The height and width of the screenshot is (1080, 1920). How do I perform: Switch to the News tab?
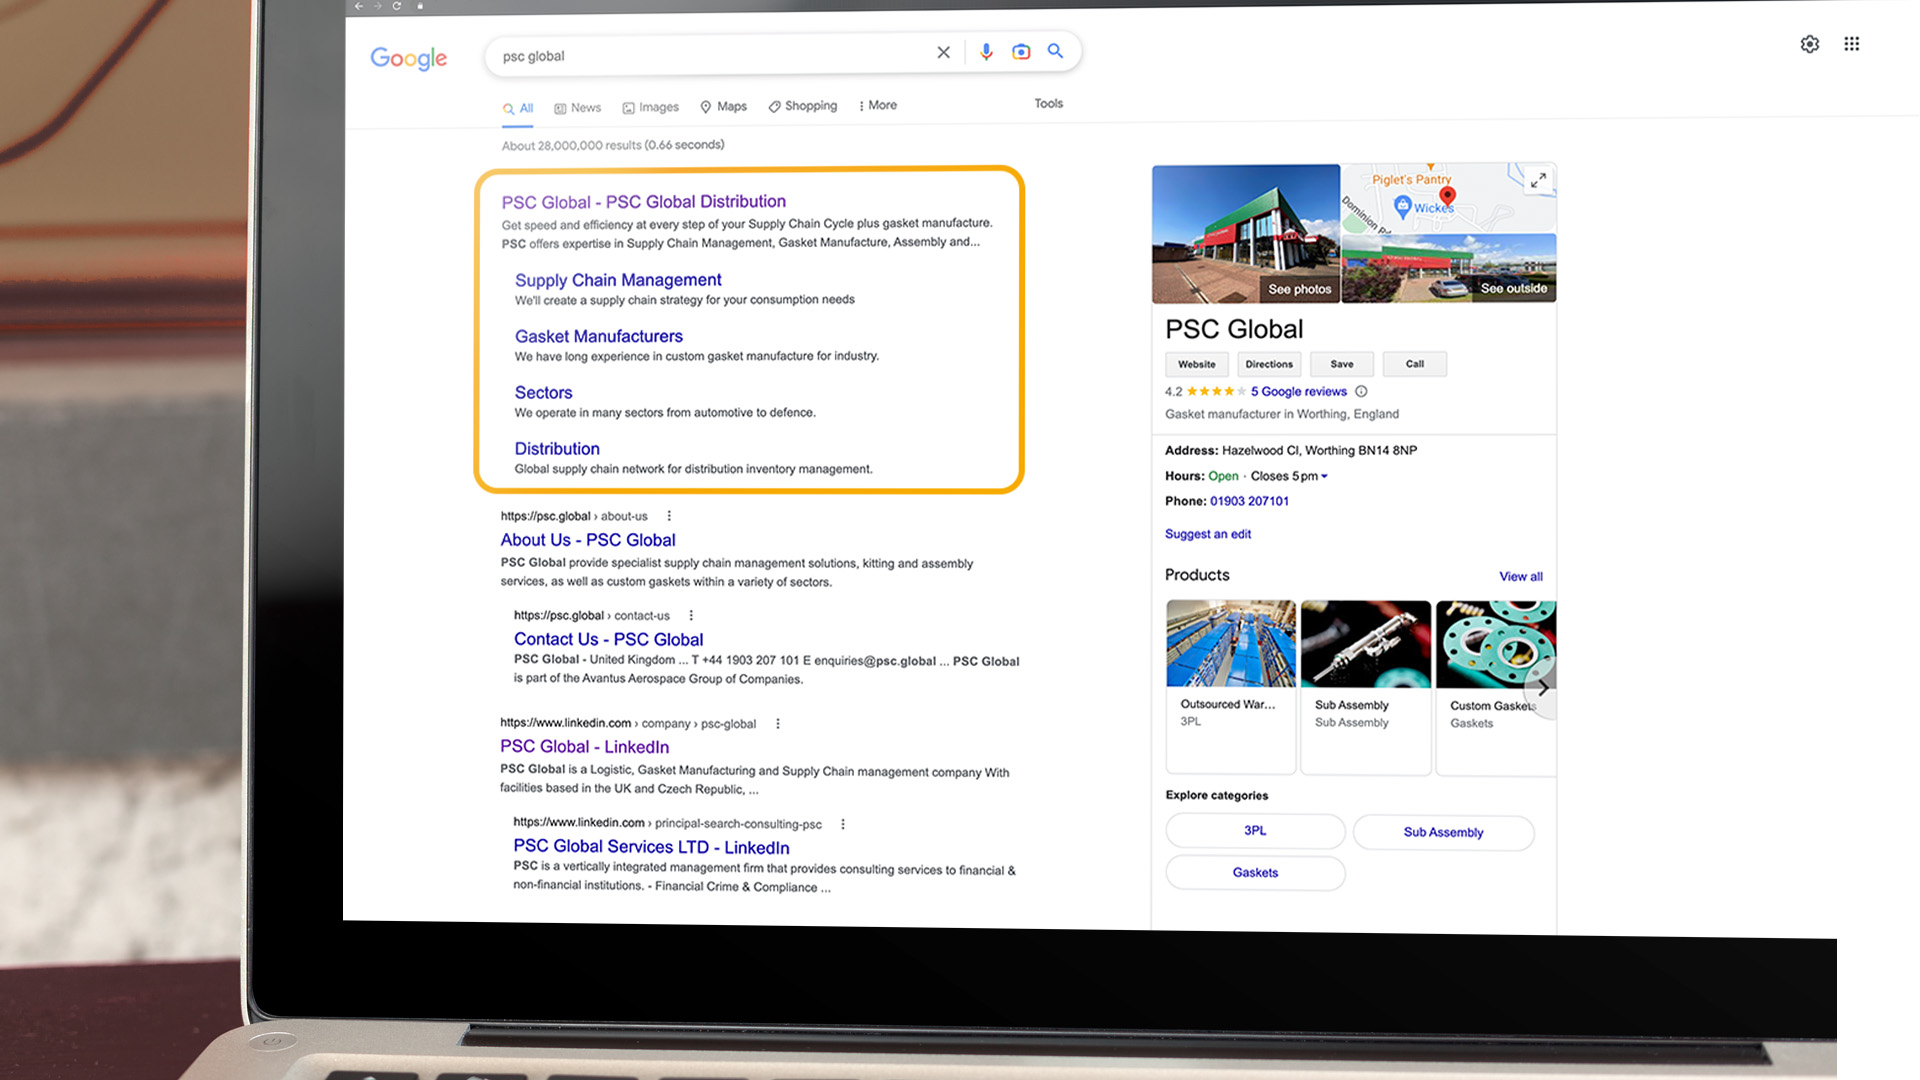[578, 108]
